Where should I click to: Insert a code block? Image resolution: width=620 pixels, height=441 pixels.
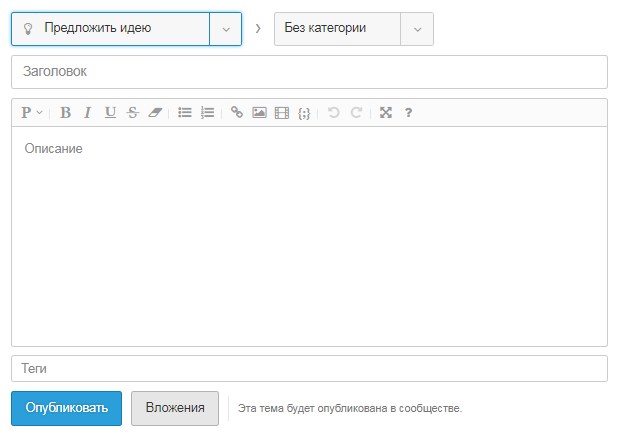pyautogui.click(x=304, y=113)
